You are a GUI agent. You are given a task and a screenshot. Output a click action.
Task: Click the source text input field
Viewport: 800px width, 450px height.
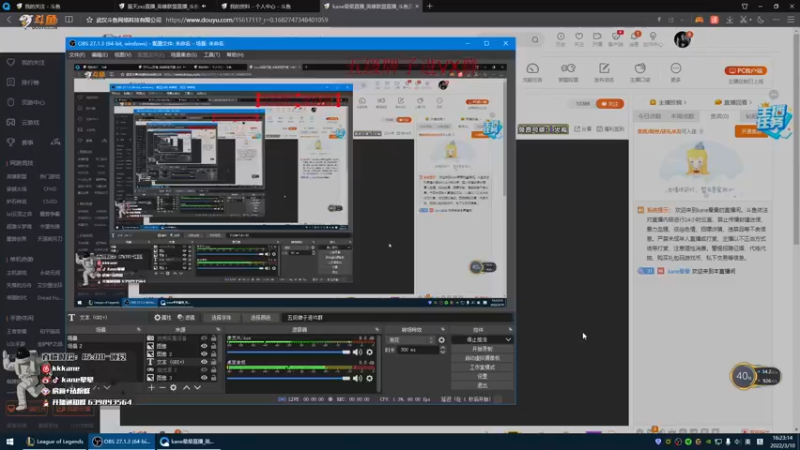point(396,317)
